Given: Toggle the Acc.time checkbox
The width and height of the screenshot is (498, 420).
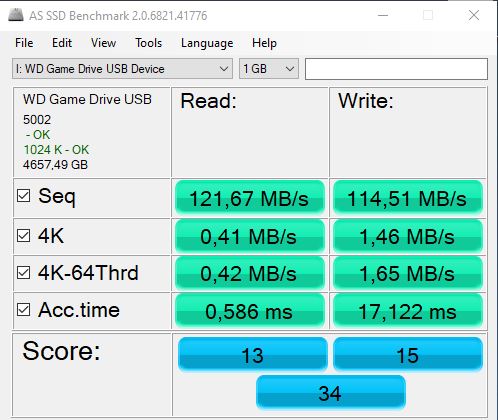Looking at the screenshot, I should tap(24, 310).
